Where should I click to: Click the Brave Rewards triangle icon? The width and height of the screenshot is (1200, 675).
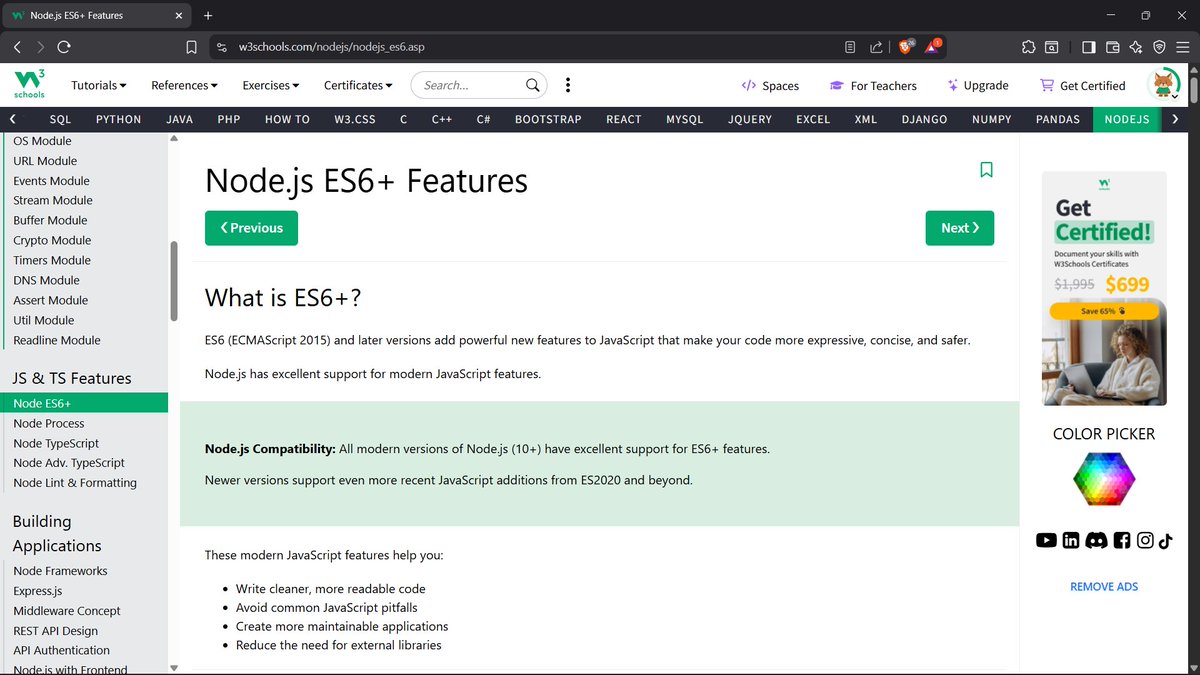pos(932,46)
